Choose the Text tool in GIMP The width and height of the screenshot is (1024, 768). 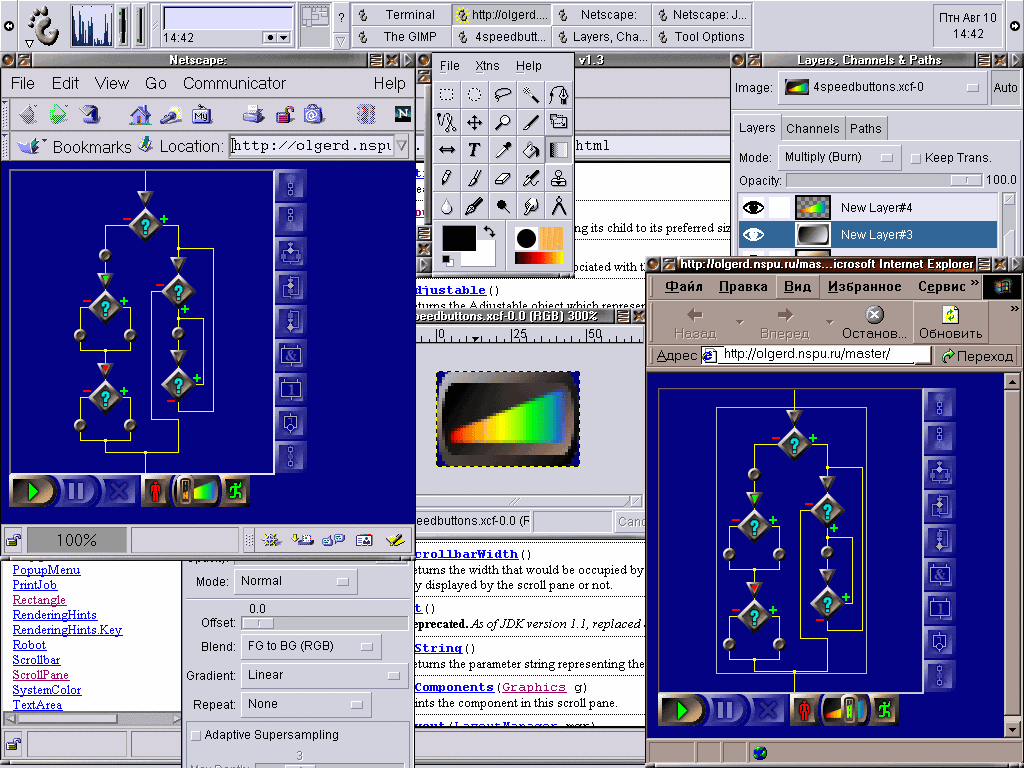(x=475, y=150)
